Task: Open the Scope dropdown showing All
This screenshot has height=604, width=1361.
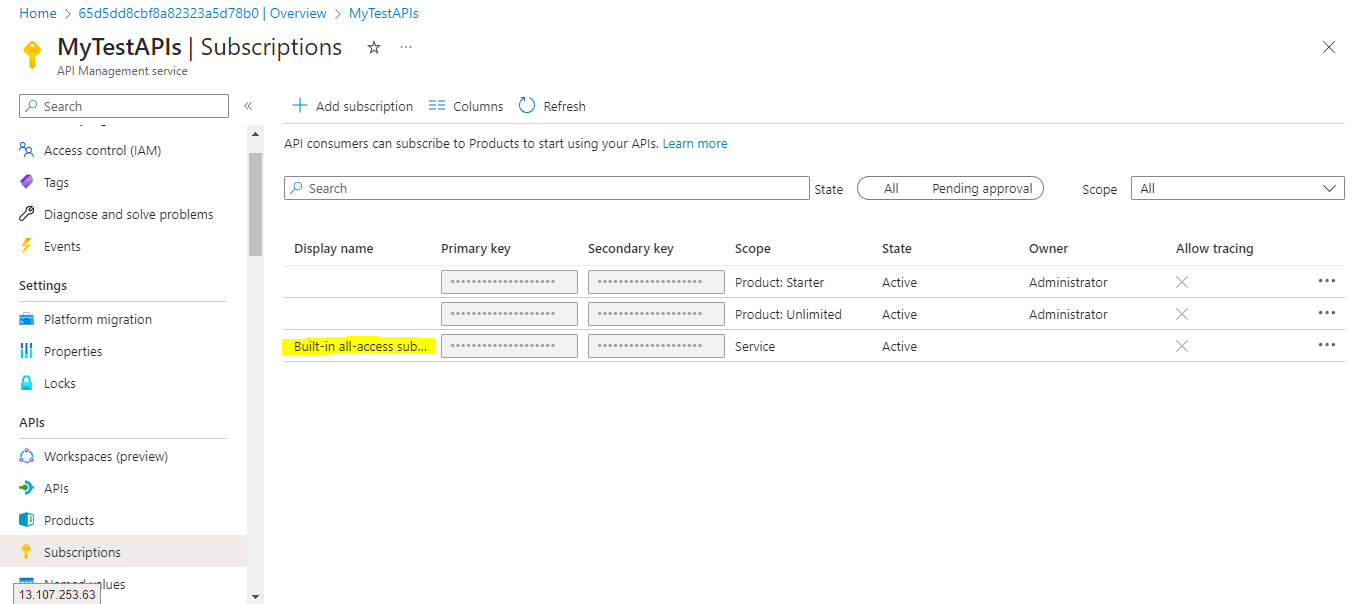Action: [x=1237, y=188]
